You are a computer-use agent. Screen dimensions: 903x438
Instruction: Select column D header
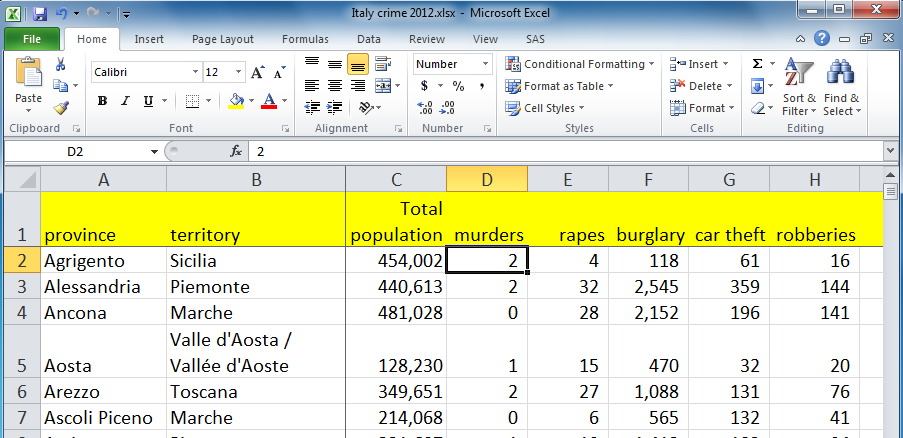[487, 180]
